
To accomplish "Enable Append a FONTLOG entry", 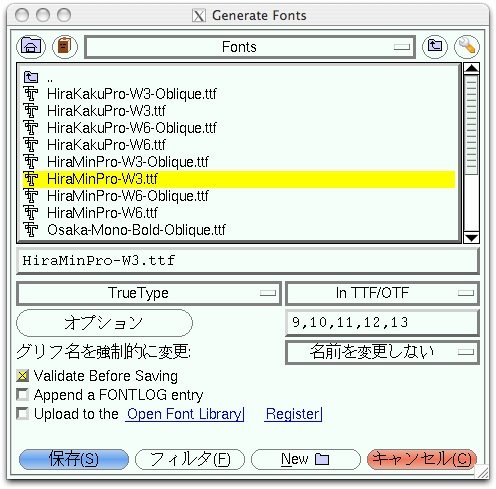I will 23,395.
